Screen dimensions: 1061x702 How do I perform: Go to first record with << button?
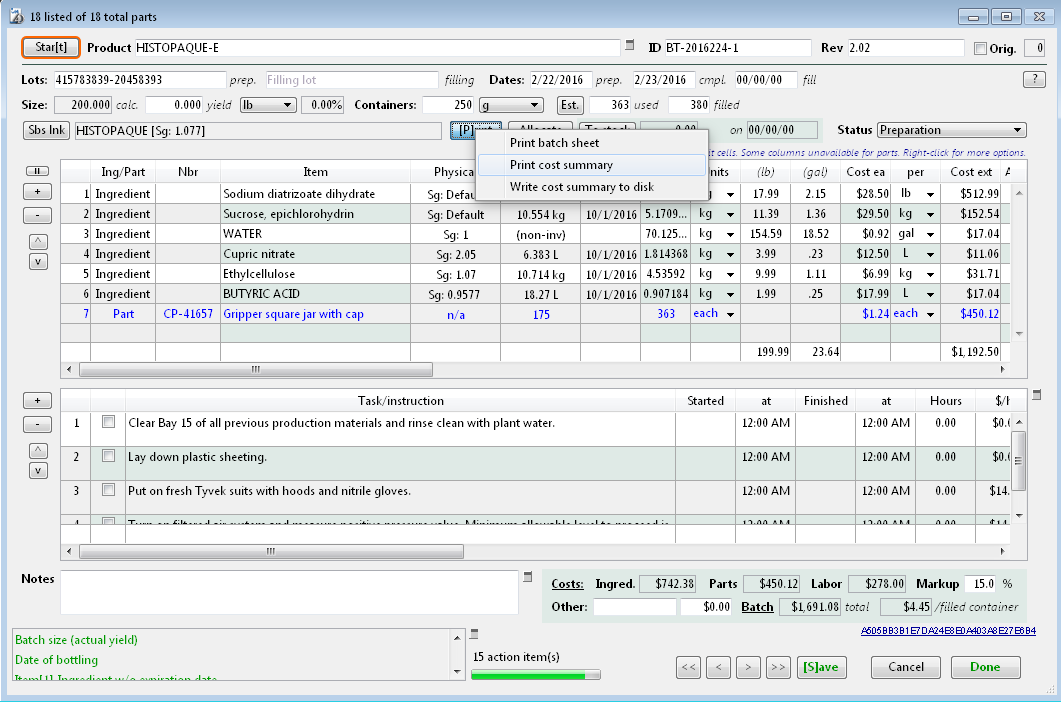pos(688,667)
